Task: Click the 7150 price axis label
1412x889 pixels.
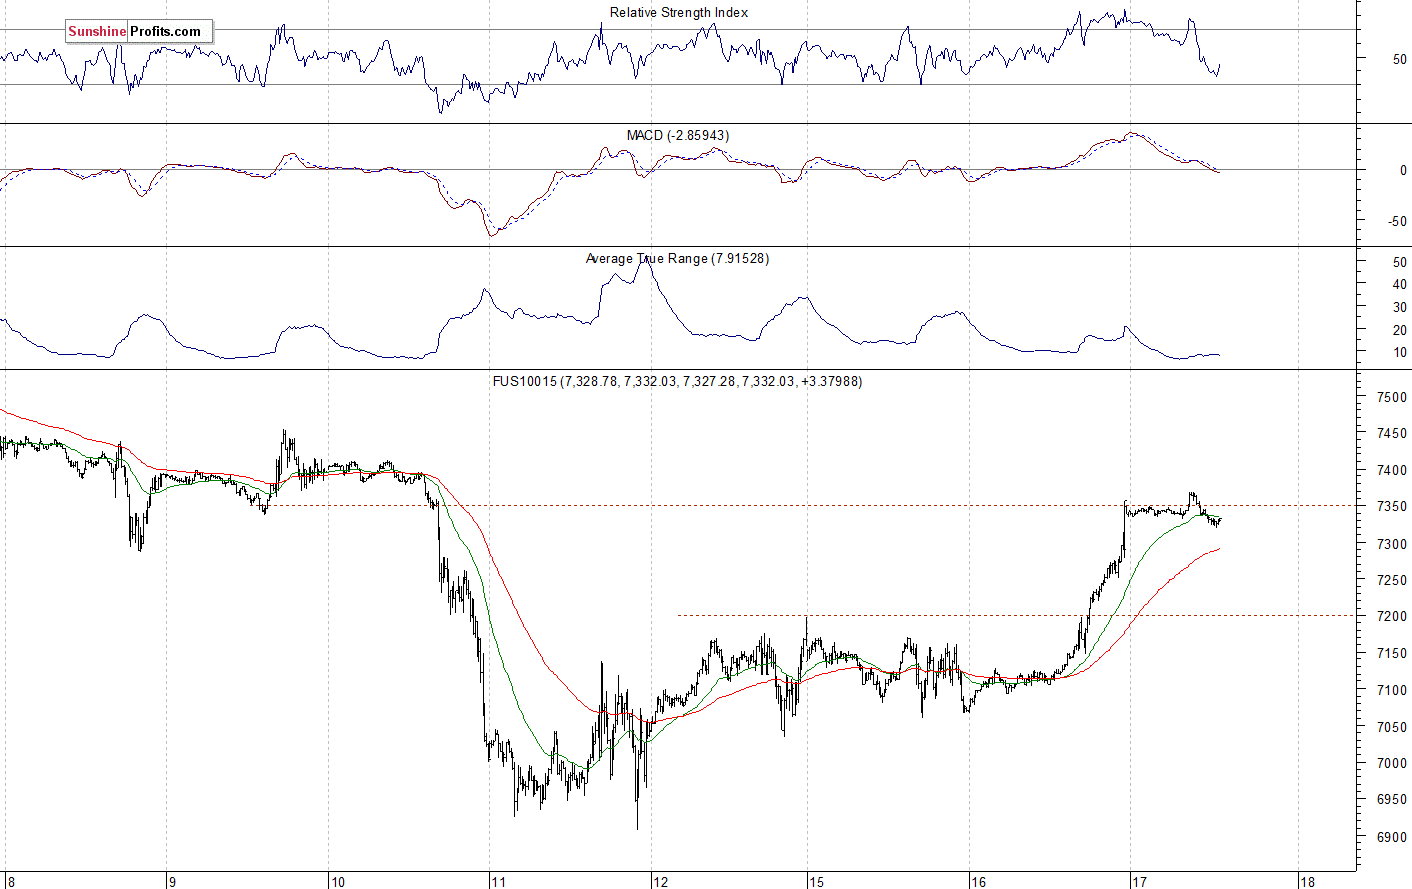Action: (1392, 654)
